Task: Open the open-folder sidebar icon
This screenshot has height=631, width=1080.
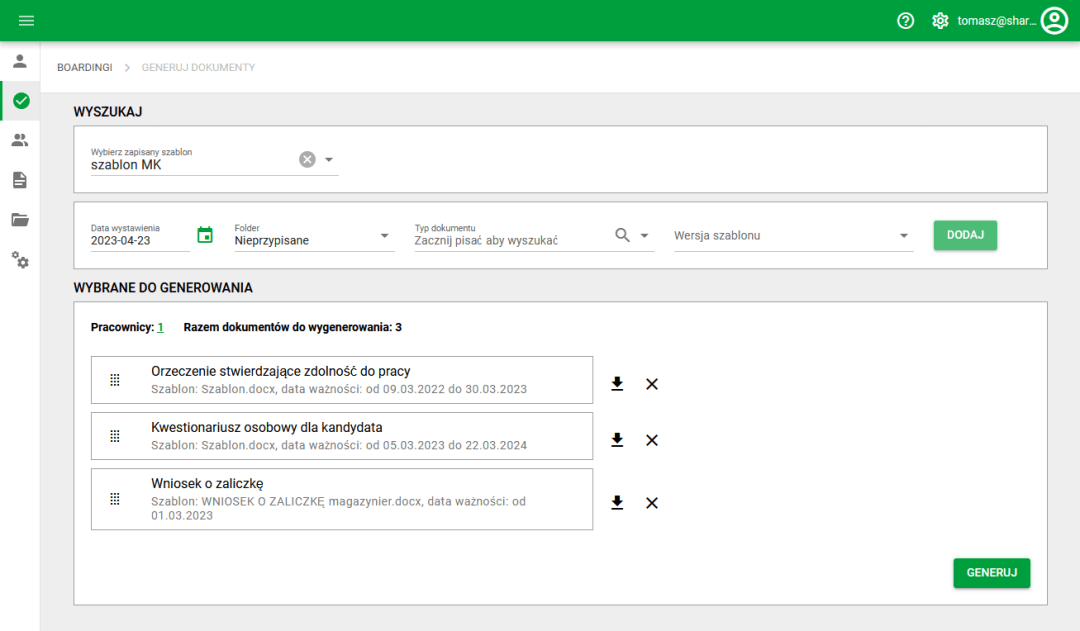Action: click(x=20, y=220)
